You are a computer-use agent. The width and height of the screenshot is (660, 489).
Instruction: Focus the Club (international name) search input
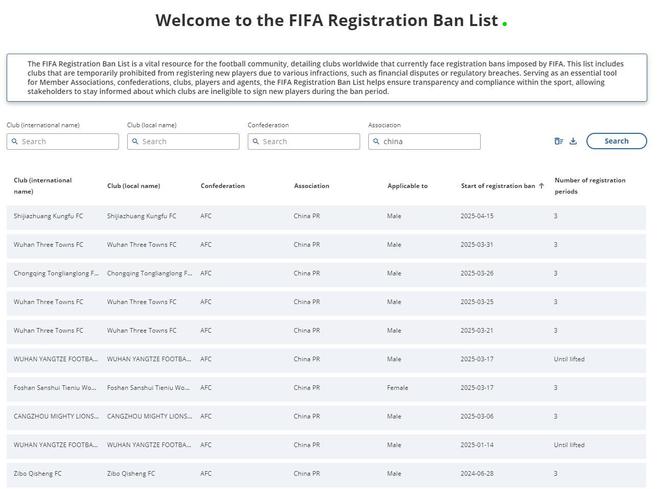point(63,141)
